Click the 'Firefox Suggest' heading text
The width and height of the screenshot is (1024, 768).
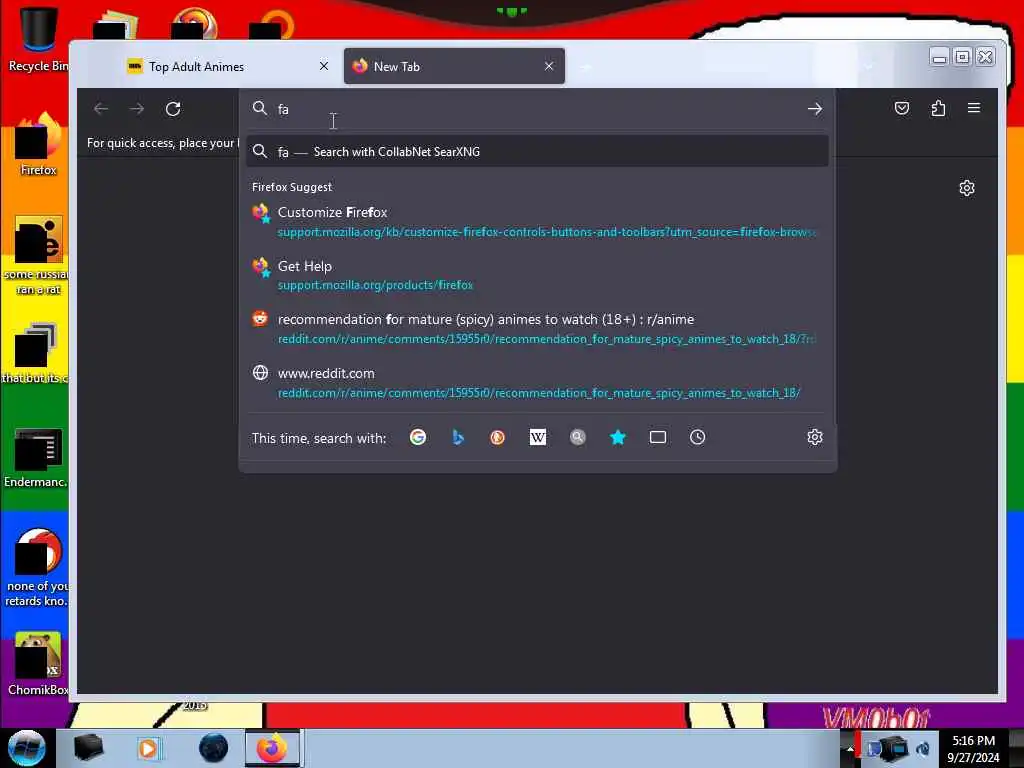click(x=292, y=187)
